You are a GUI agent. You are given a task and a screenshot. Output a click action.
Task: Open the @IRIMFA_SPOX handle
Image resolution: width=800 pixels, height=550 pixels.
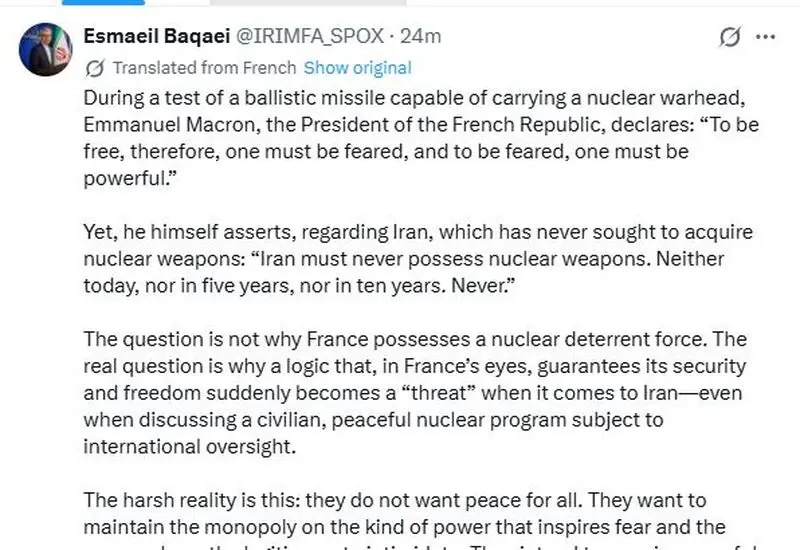pyautogui.click(x=310, y=36)
